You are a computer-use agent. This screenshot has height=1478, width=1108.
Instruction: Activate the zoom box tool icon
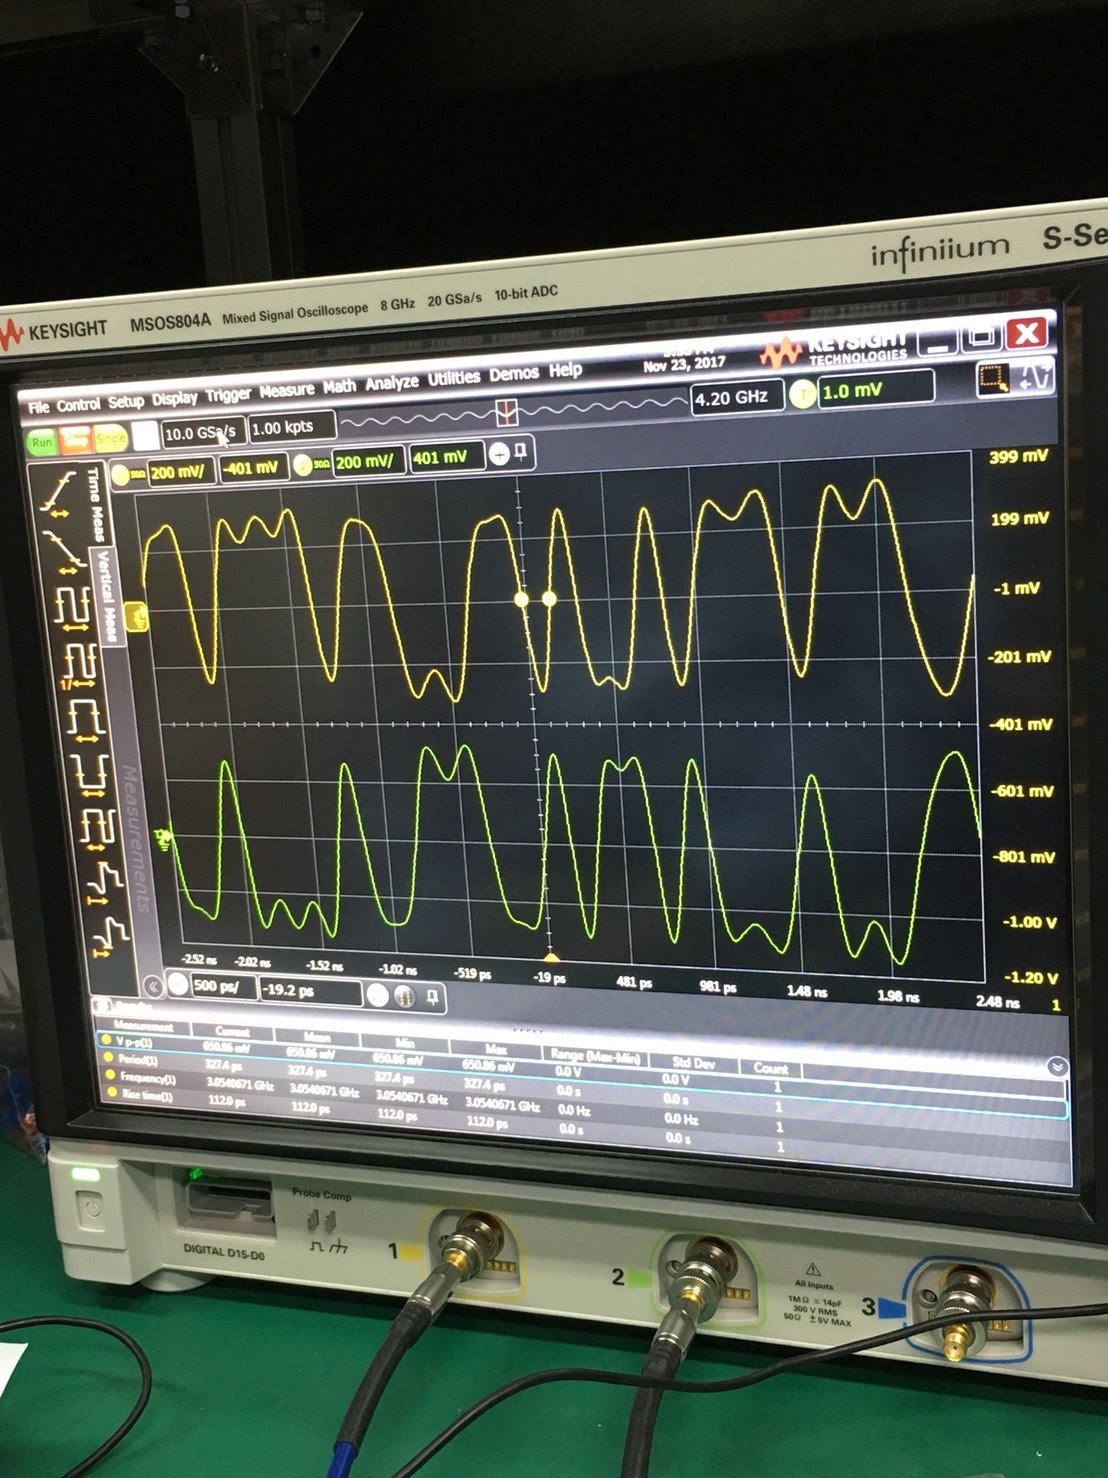click(993, 379)
